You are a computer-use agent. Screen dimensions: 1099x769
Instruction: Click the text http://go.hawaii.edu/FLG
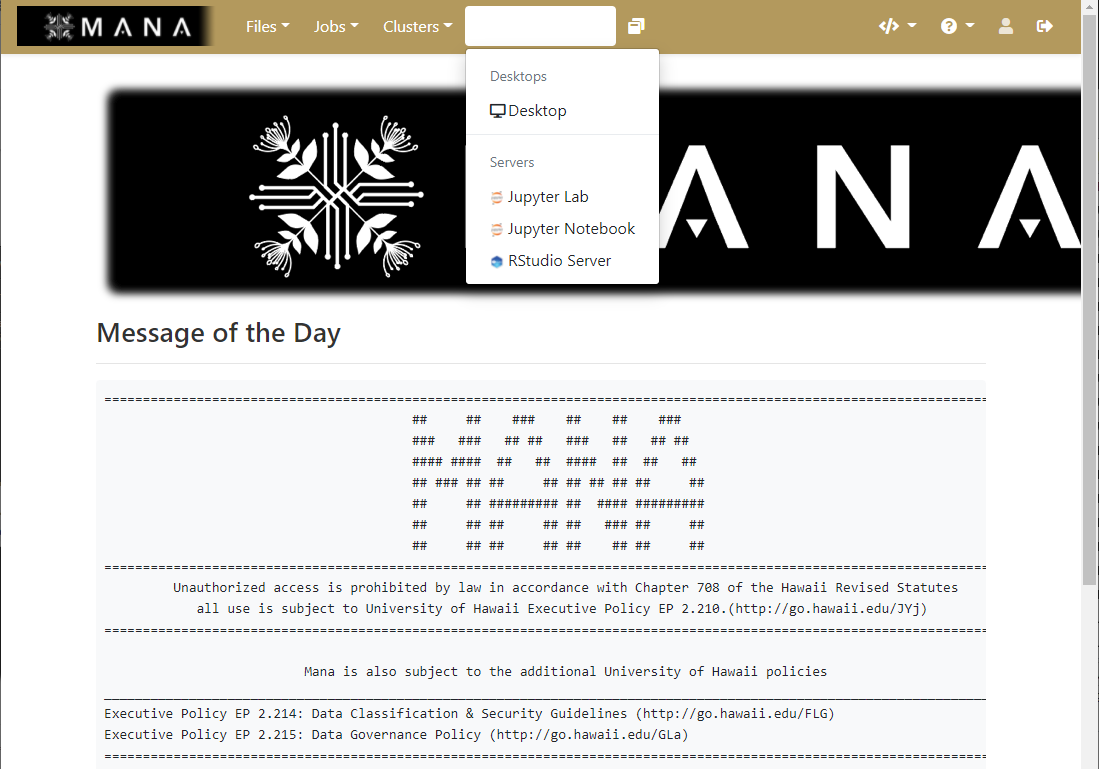(735, 714)
